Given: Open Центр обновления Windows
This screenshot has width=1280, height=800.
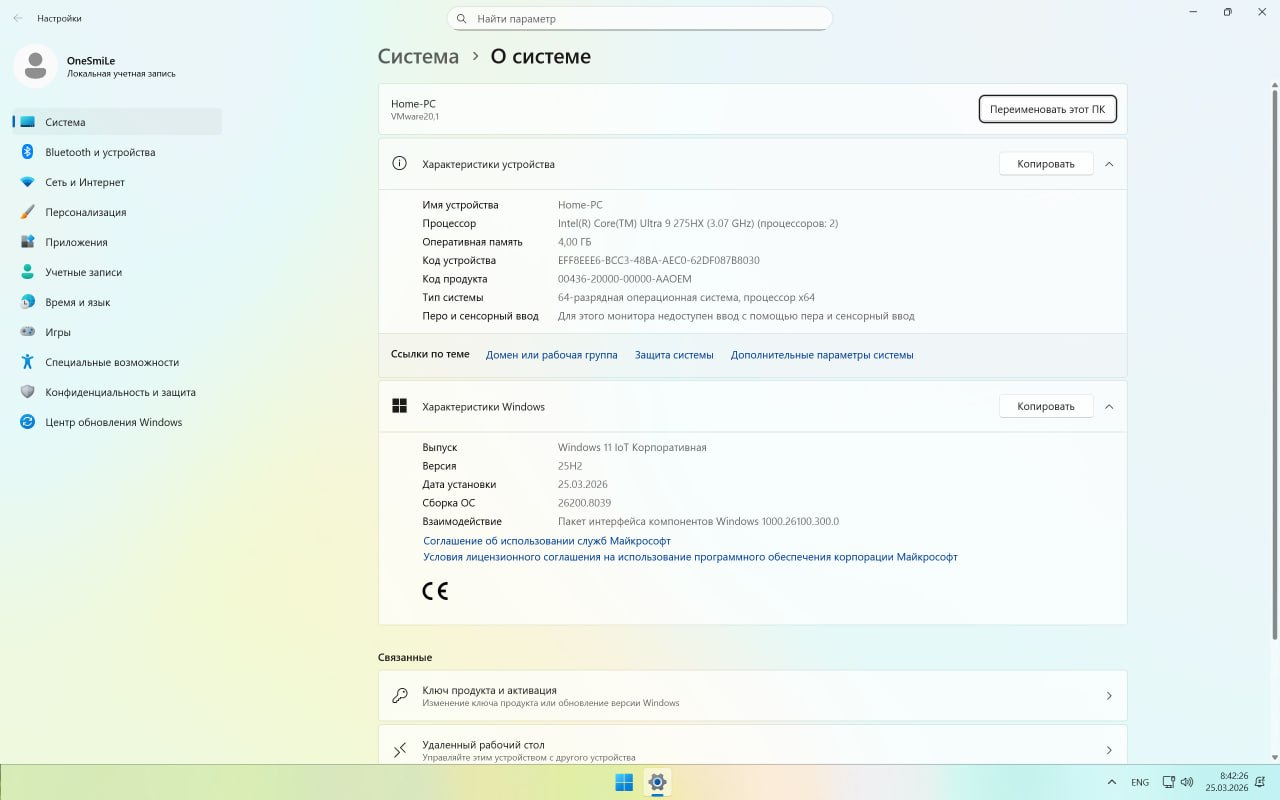Looking at the screenshot, I should pyautogui.click(x=117, y=422).
